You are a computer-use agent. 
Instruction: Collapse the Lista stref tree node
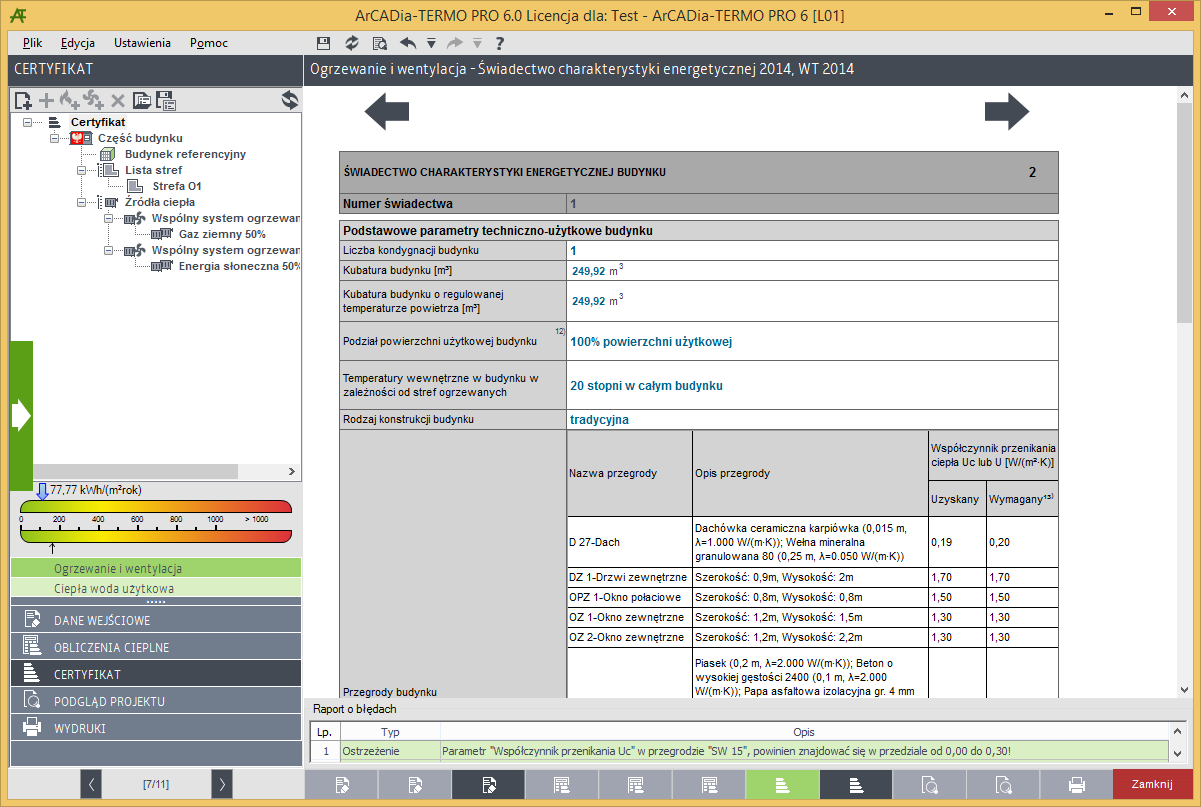[x=82, y=170]
